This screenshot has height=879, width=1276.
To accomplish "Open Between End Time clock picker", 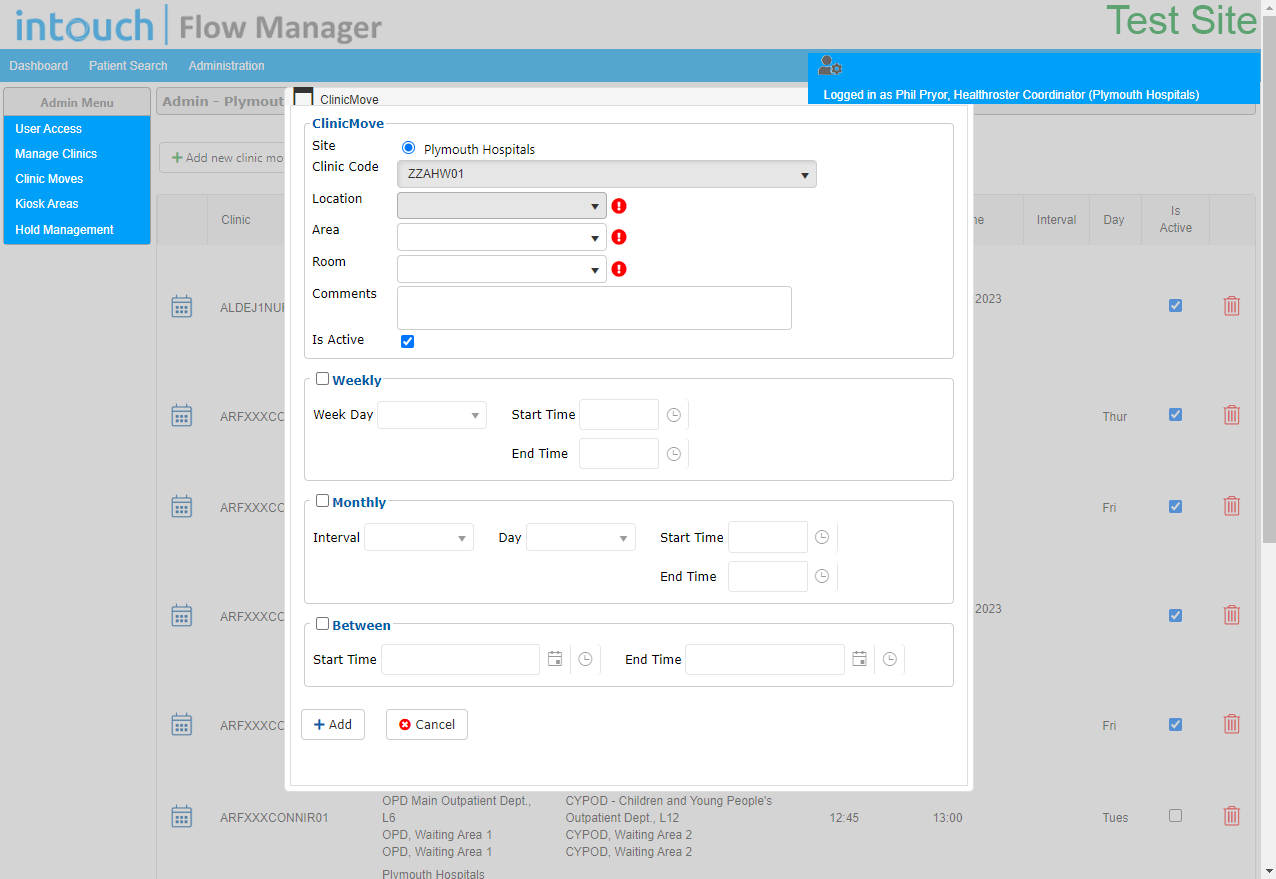I will [890, 659].
